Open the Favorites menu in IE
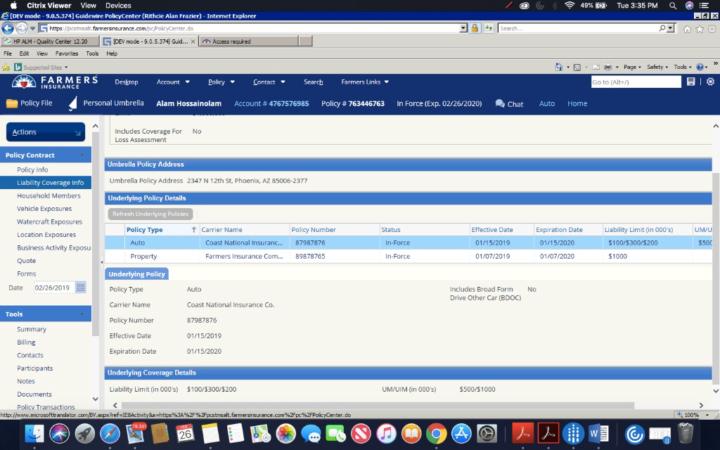The width and height of the screenshot is (720, 450). 67,54
